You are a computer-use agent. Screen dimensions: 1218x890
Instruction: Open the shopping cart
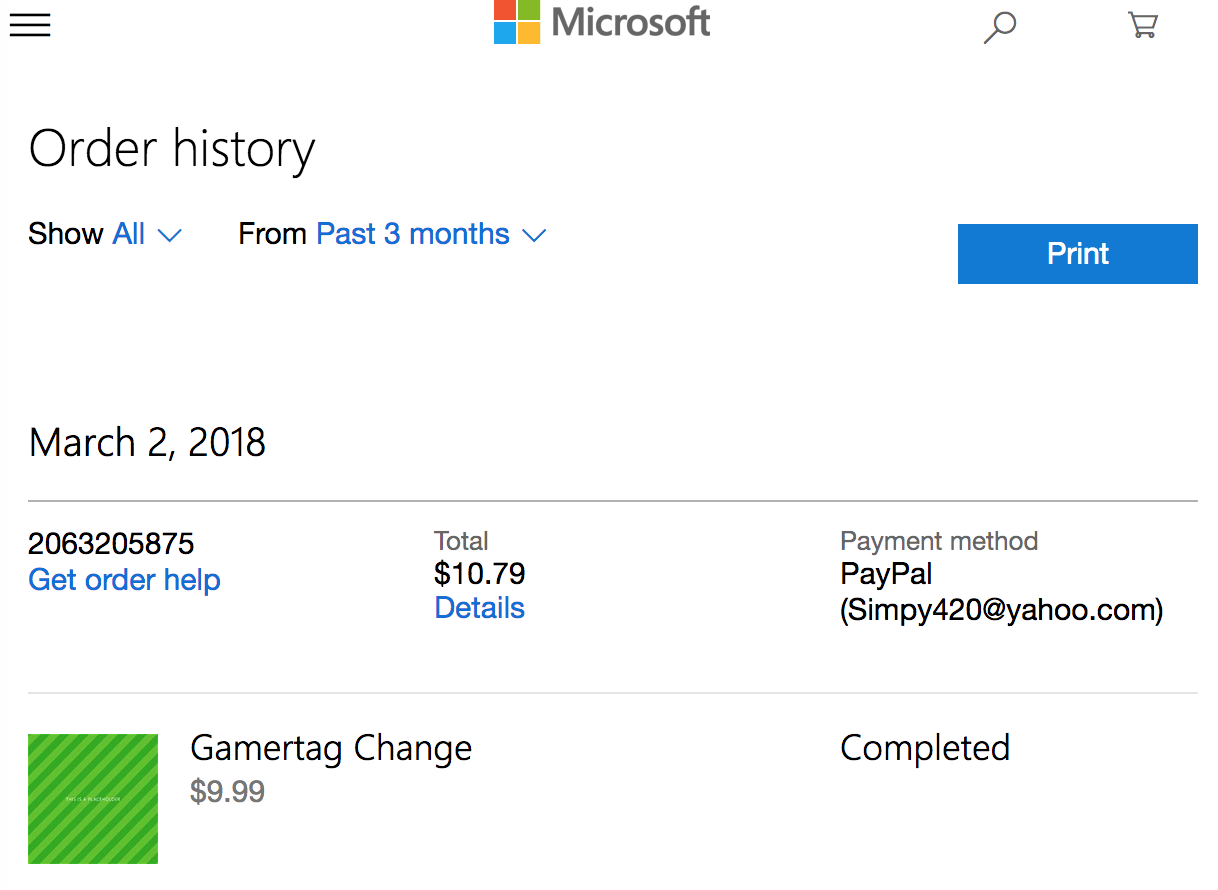click(x=1142, y=25)
